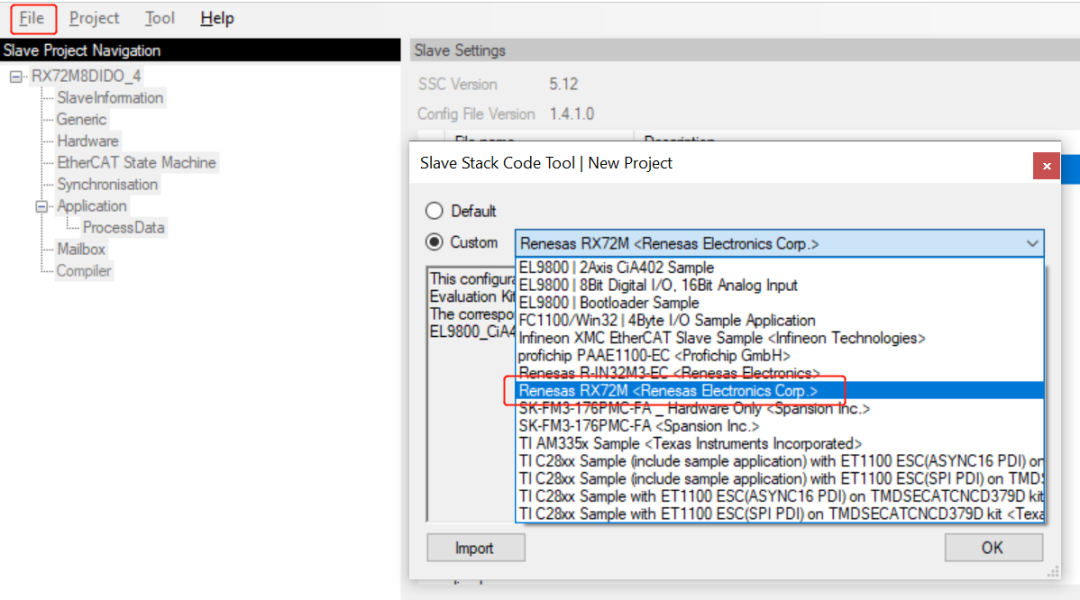The image size is (1080, 600).
Task: Open the Compiler settings
Action: tap(84, 270)
